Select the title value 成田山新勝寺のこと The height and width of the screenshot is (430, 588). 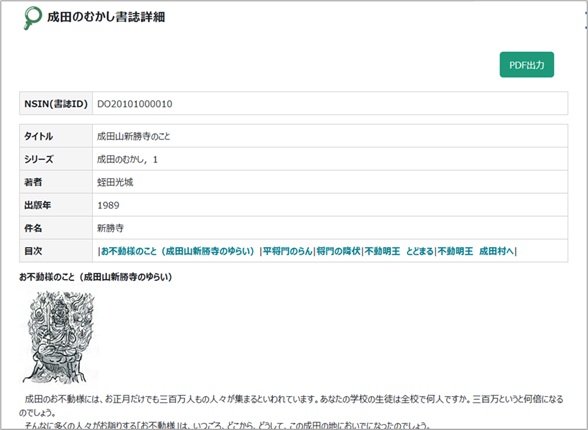[134, 136]
